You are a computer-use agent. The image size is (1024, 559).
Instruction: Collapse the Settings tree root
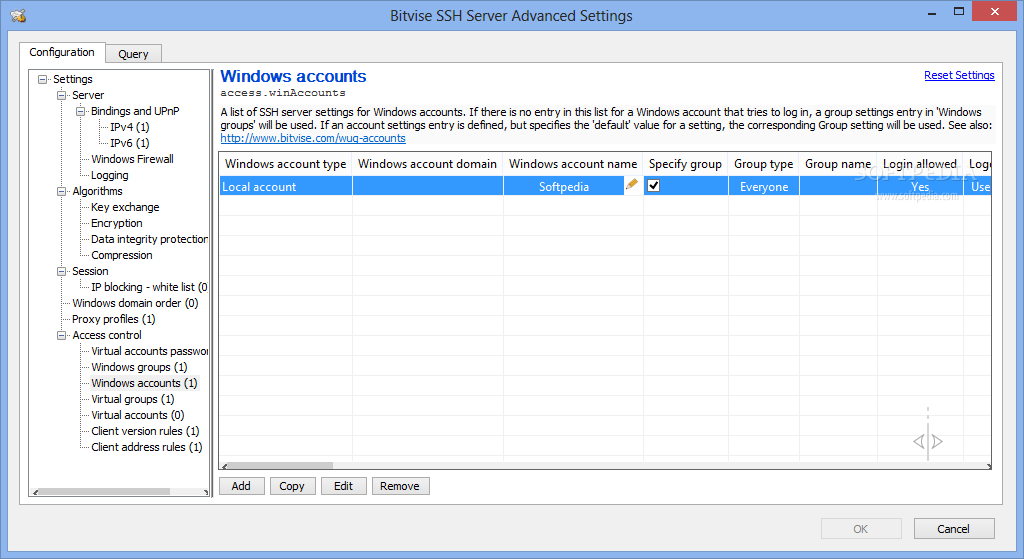[42, 79]
